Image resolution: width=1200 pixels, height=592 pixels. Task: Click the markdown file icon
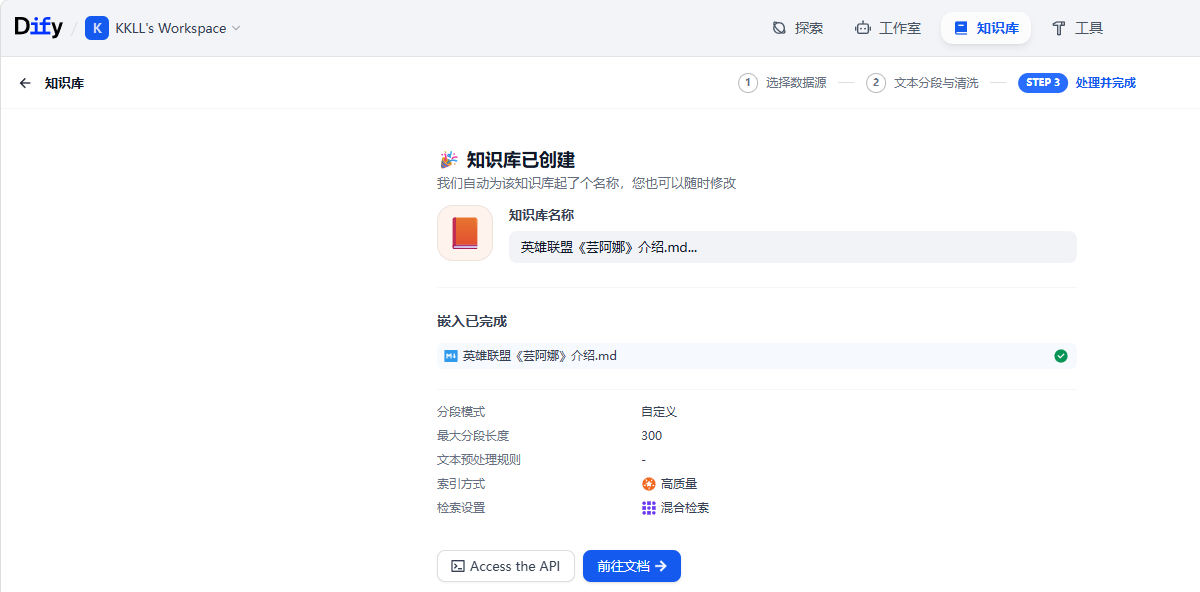451,356
